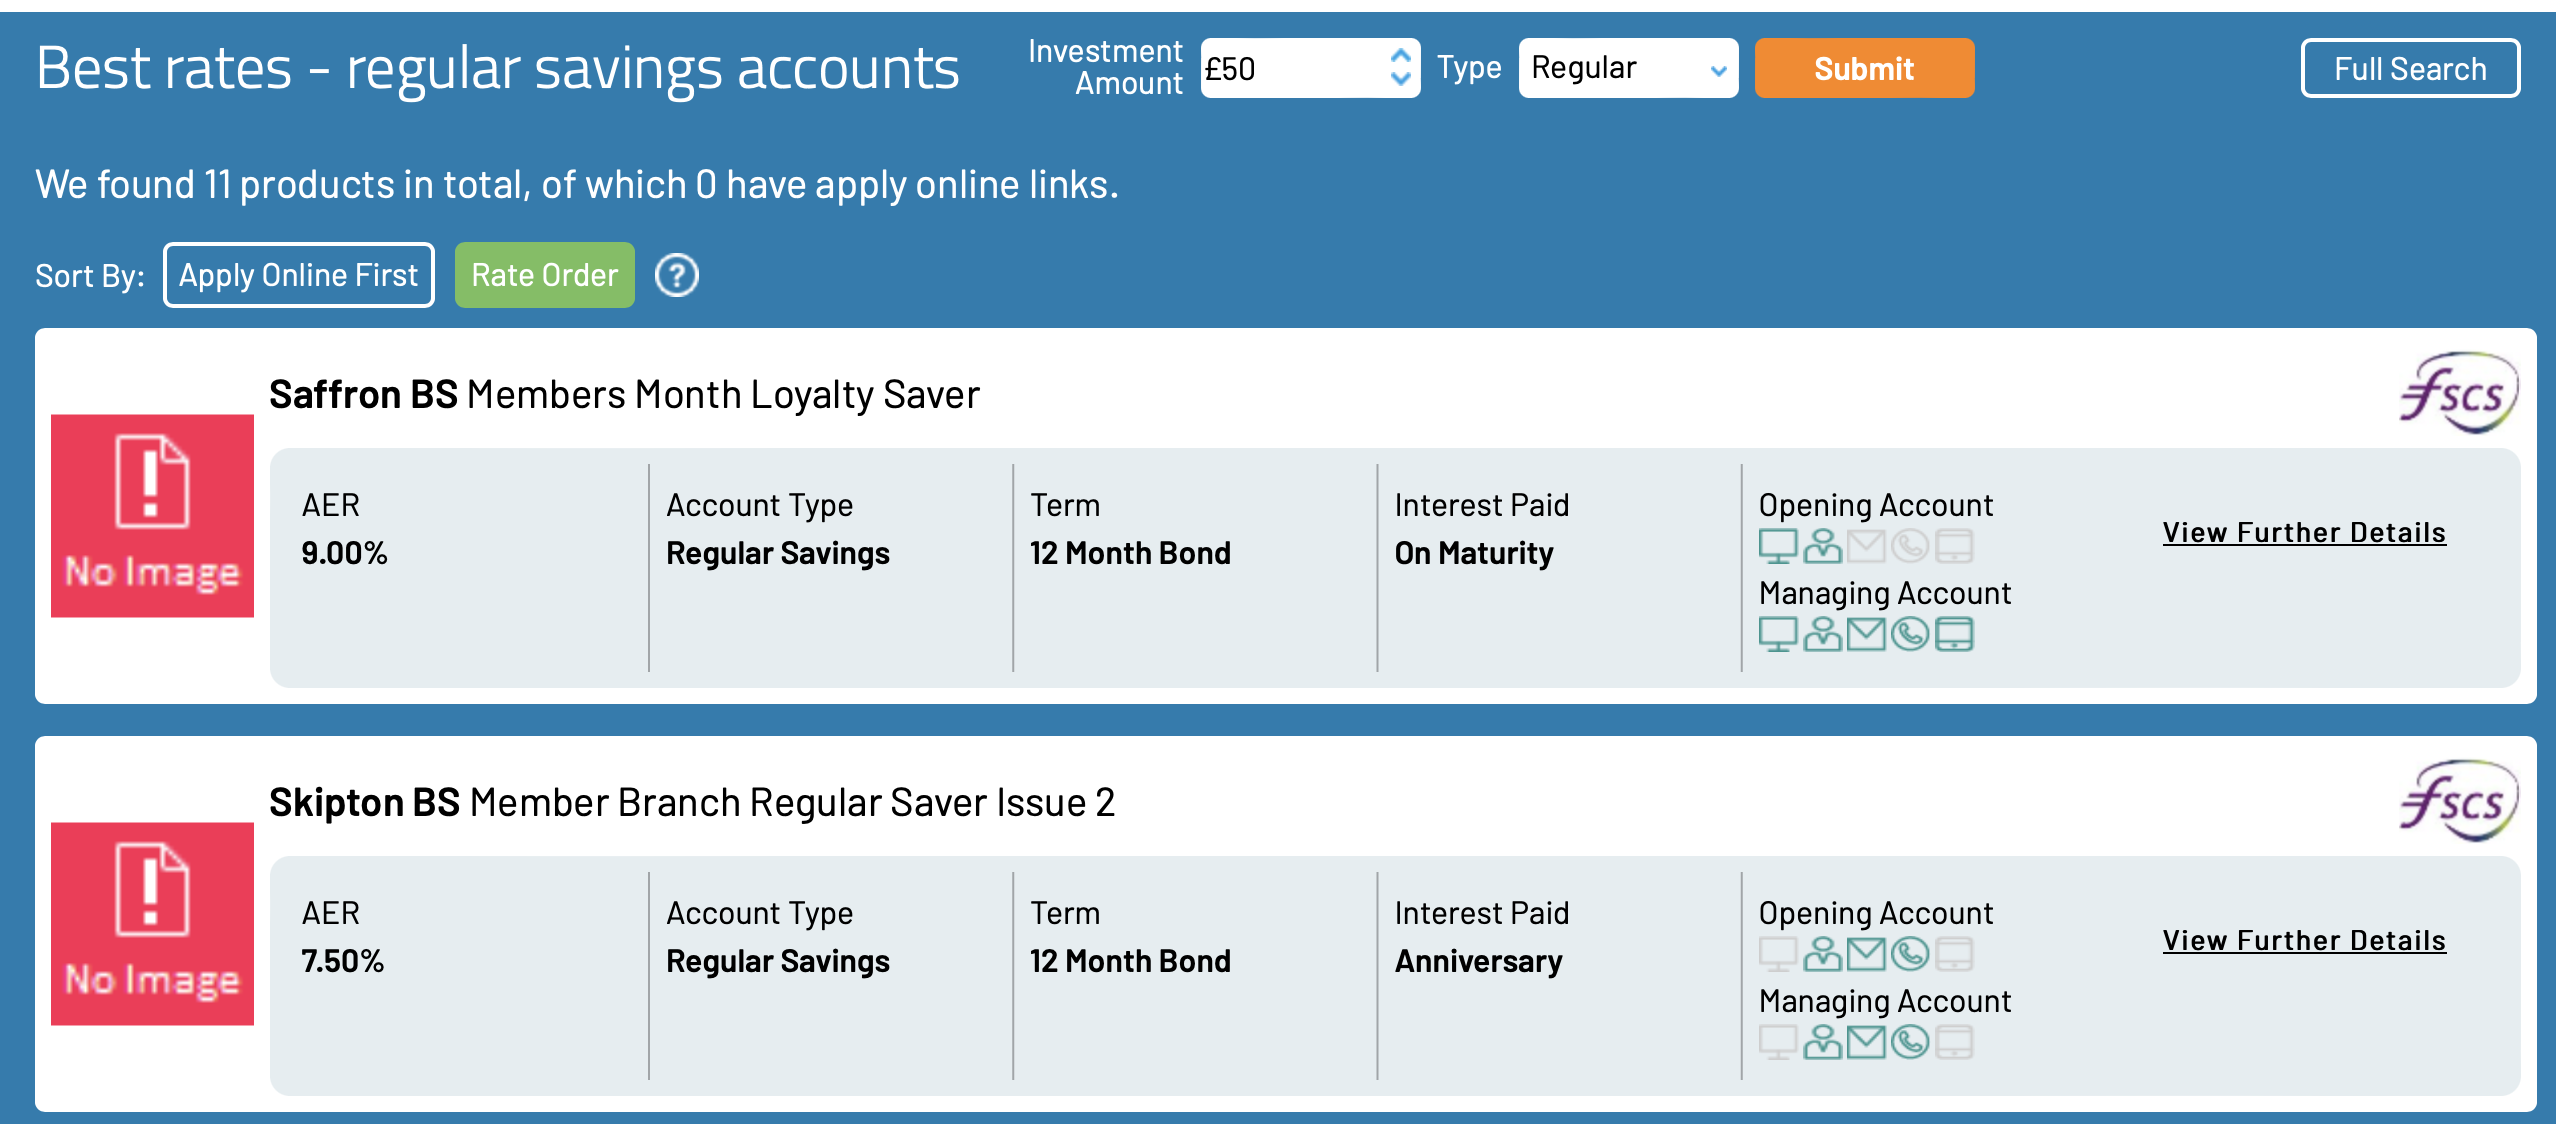Click the Skipton BS opening account branch icon
Screen dimensions: 2556x1124
tap(1822, 954)
